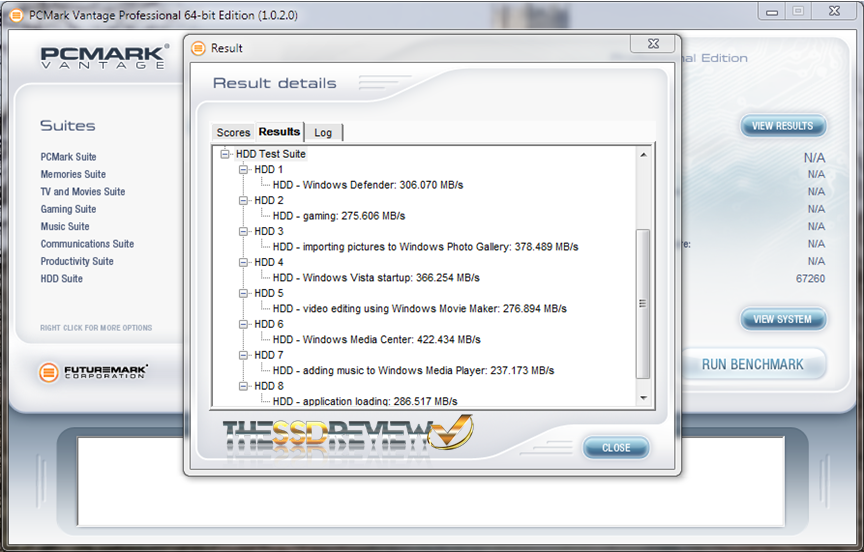
Task: Select the Results tab
Action: pyautogui.click(x=279, y=132)
